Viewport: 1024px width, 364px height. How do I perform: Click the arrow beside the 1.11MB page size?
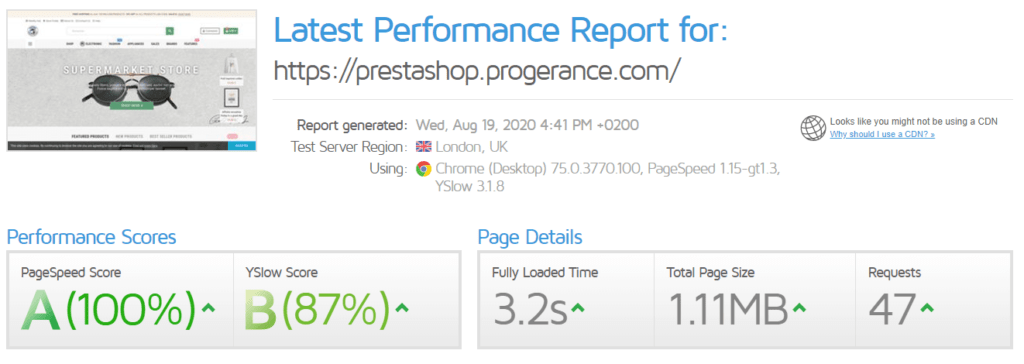click(799, 306)
